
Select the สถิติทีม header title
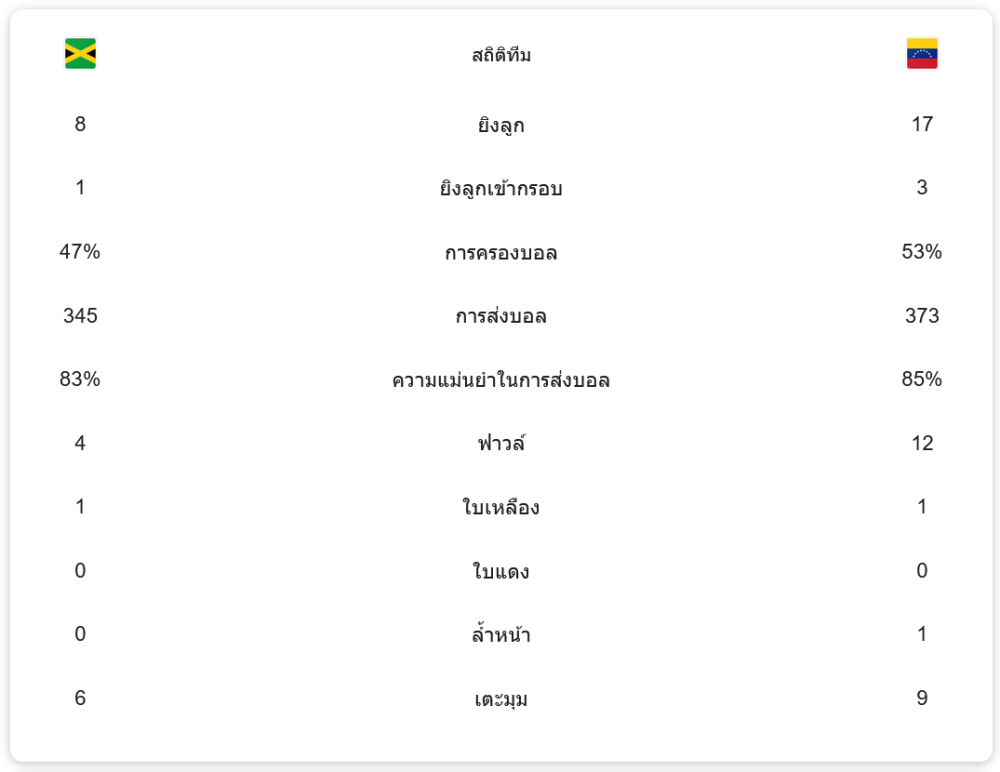pyautogui.click(x=501, y=56)
